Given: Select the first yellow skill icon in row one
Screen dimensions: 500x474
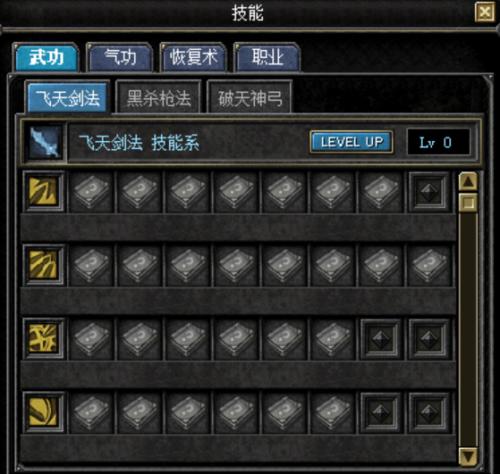Looking at the screenshot, I should tap(44, 191).
